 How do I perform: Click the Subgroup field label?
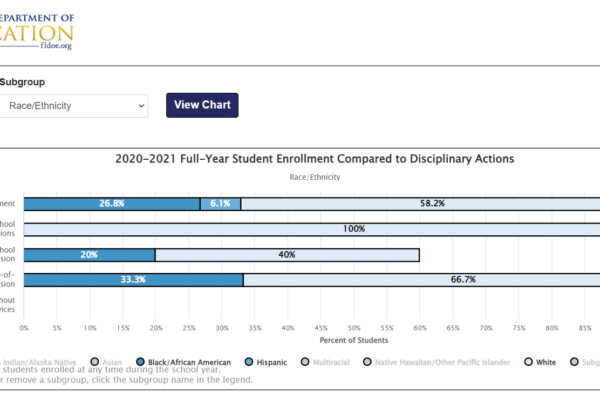[x=22, y=82]
